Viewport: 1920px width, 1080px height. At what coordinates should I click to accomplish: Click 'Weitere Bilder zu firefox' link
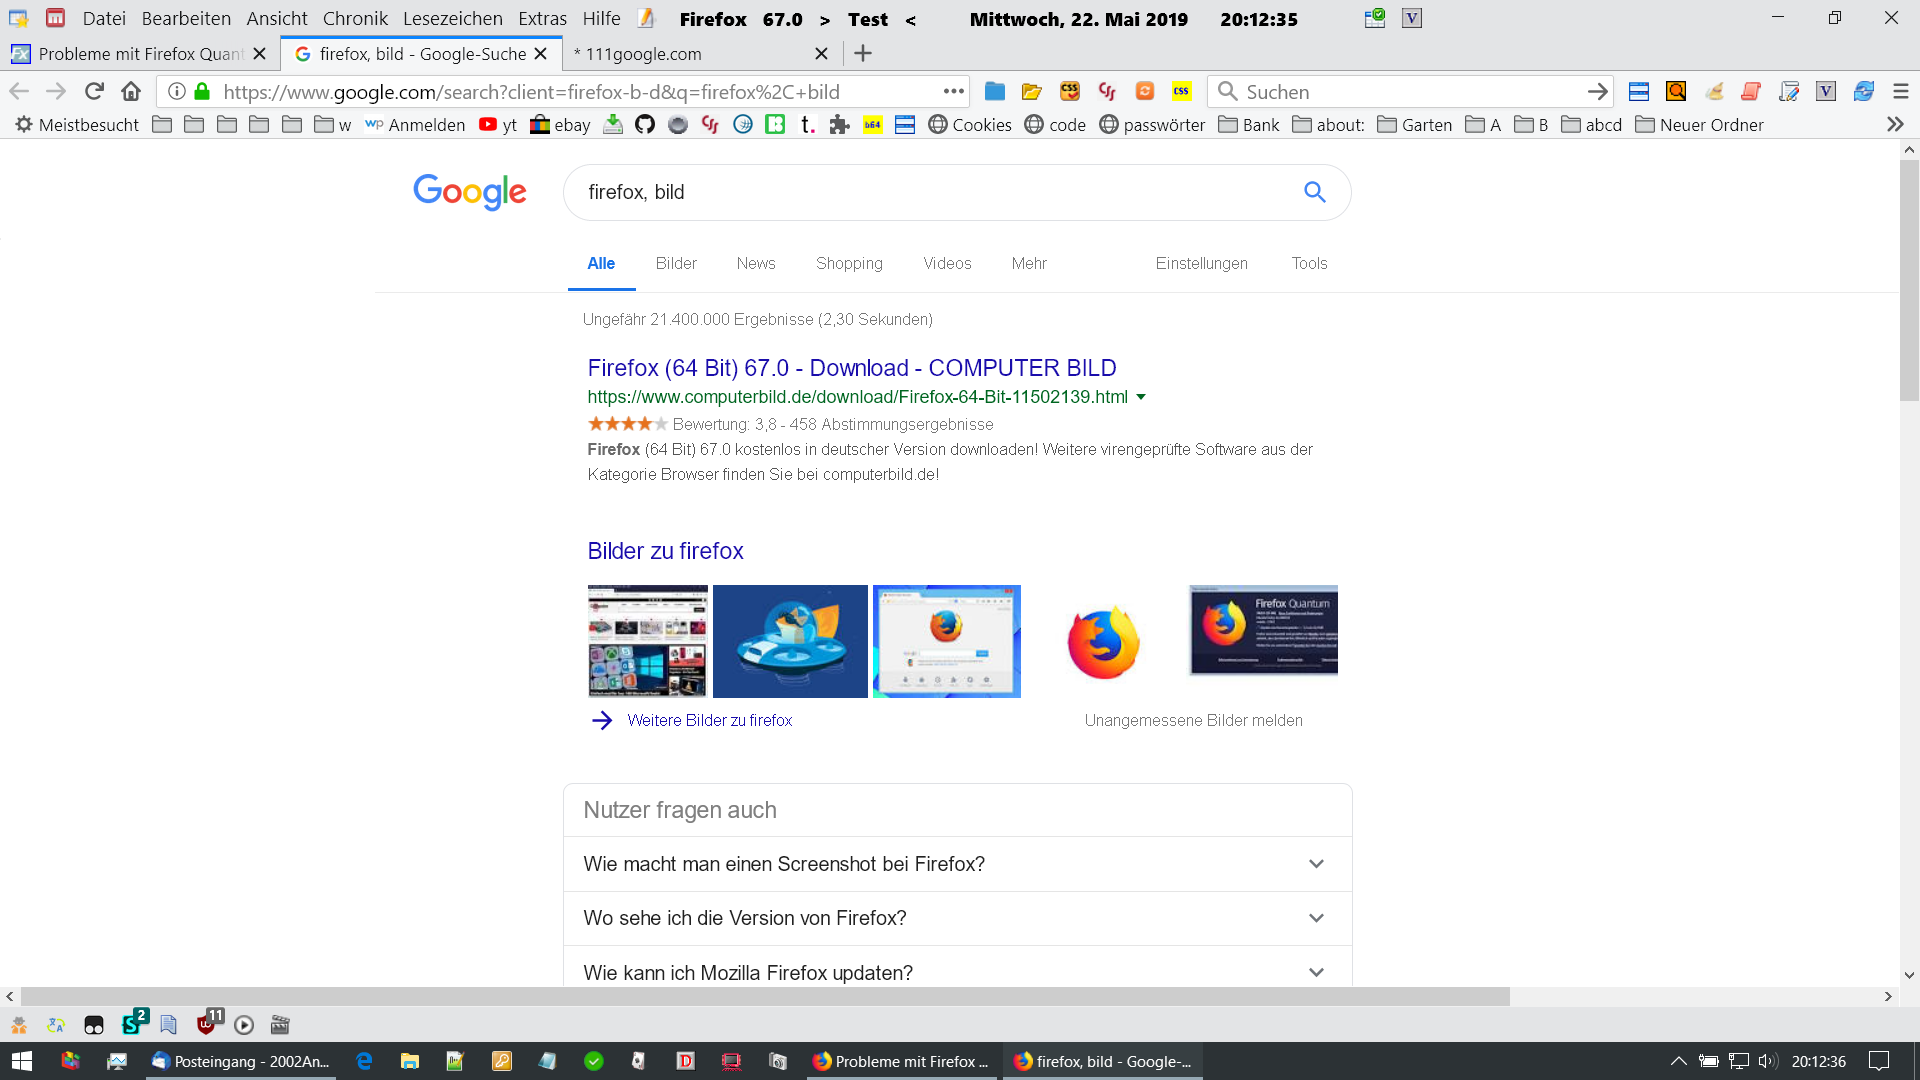[709, 720]
